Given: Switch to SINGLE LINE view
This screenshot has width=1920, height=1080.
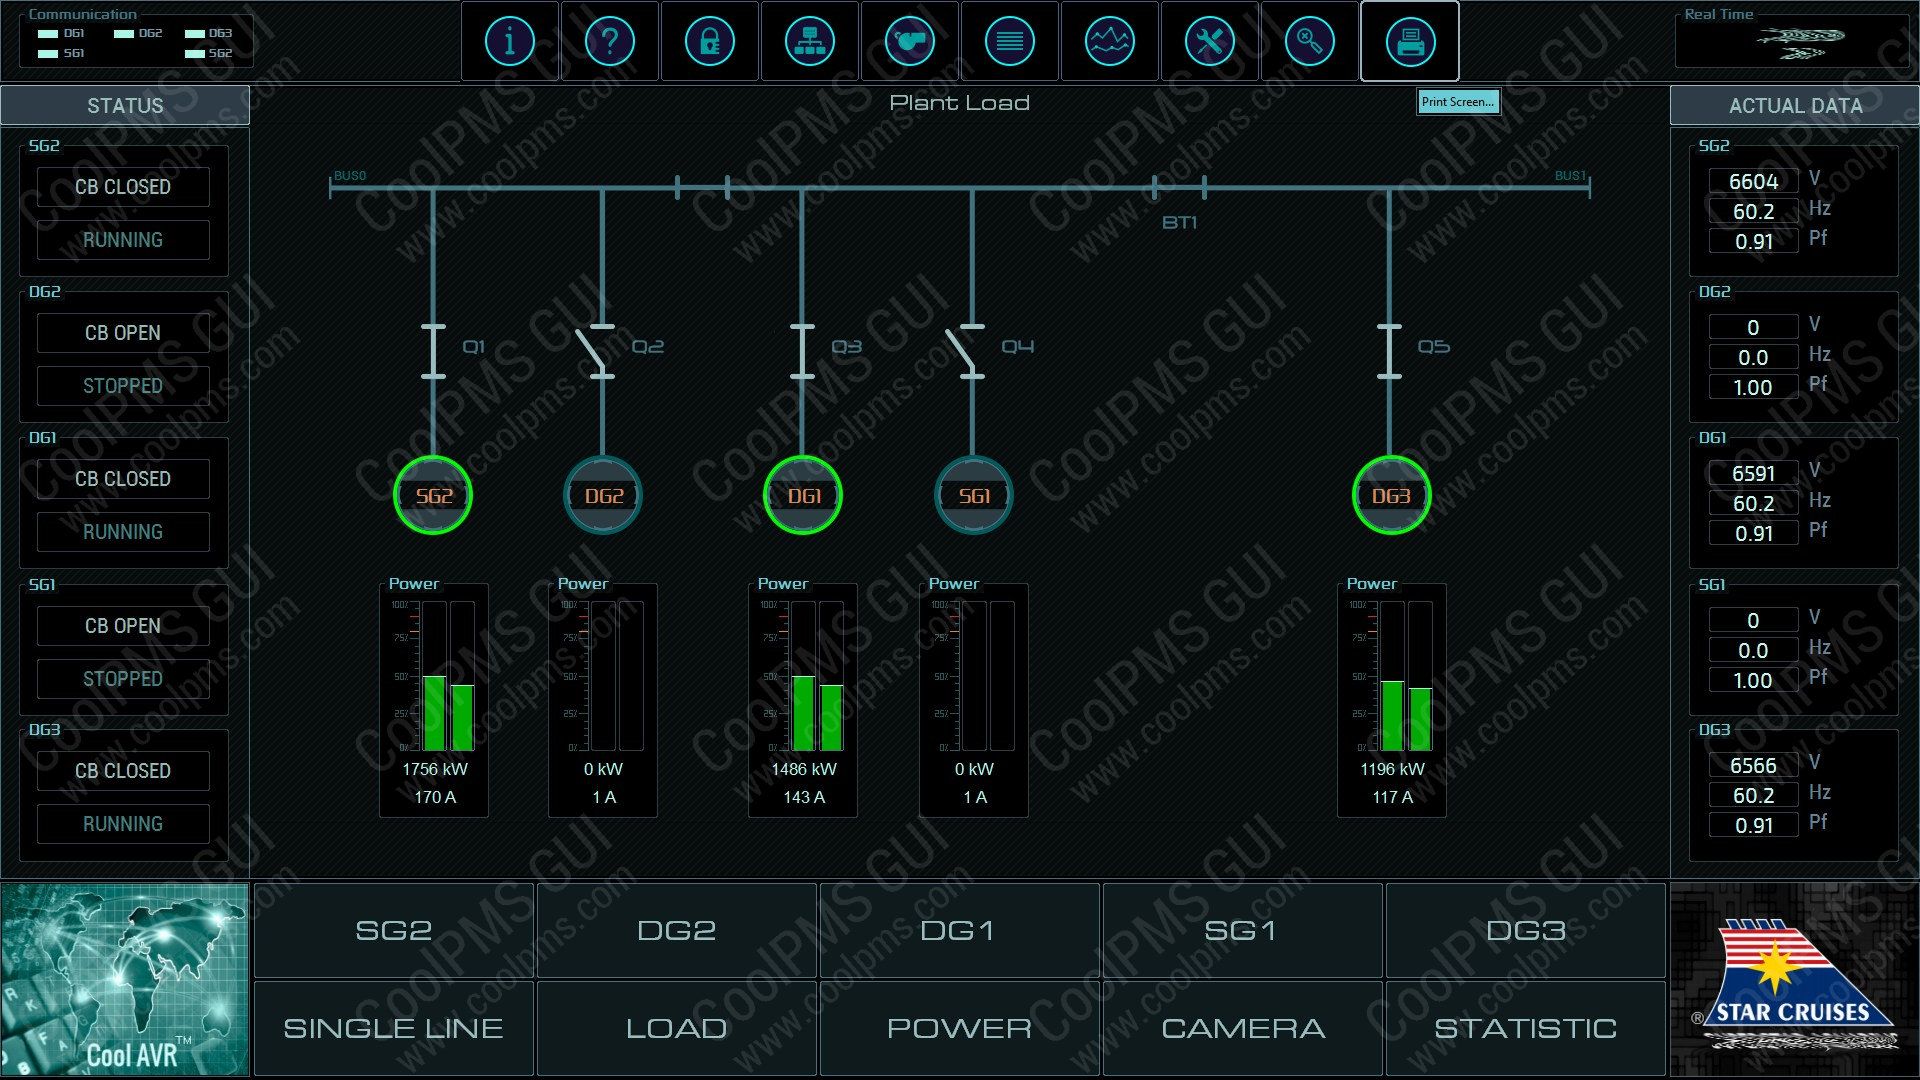Looking at the screenshot, I should pos(394,1028).
